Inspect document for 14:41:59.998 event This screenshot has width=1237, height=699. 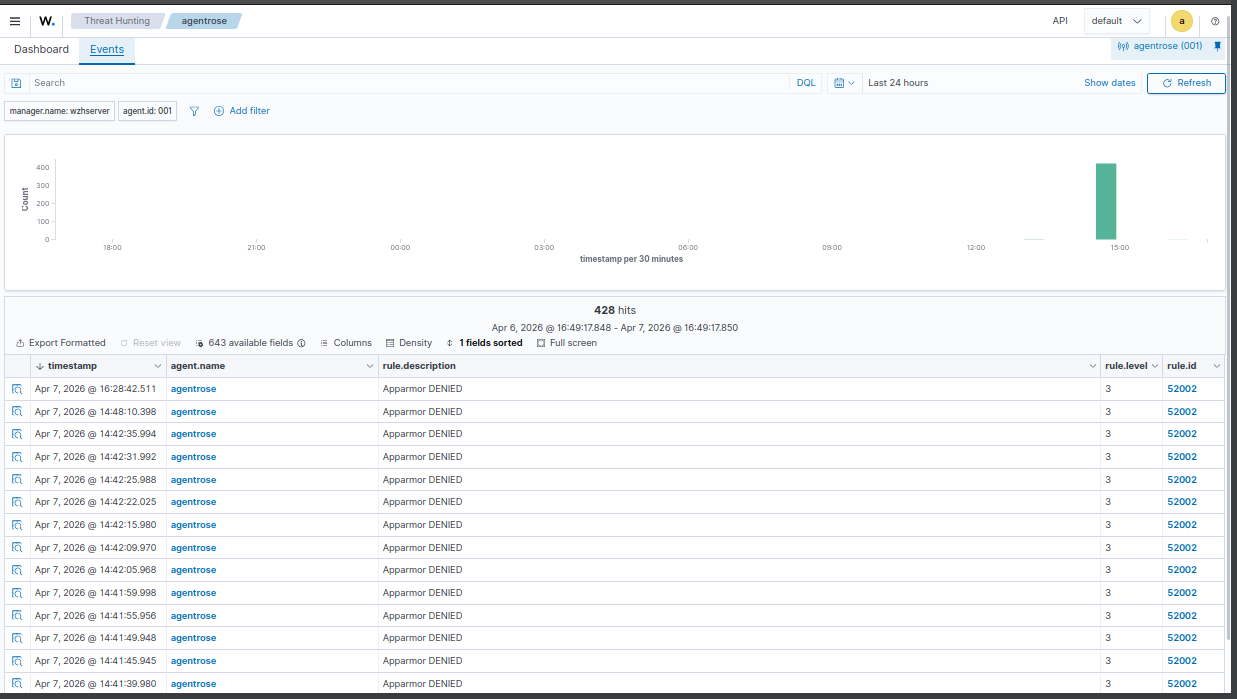click(17, 593)
